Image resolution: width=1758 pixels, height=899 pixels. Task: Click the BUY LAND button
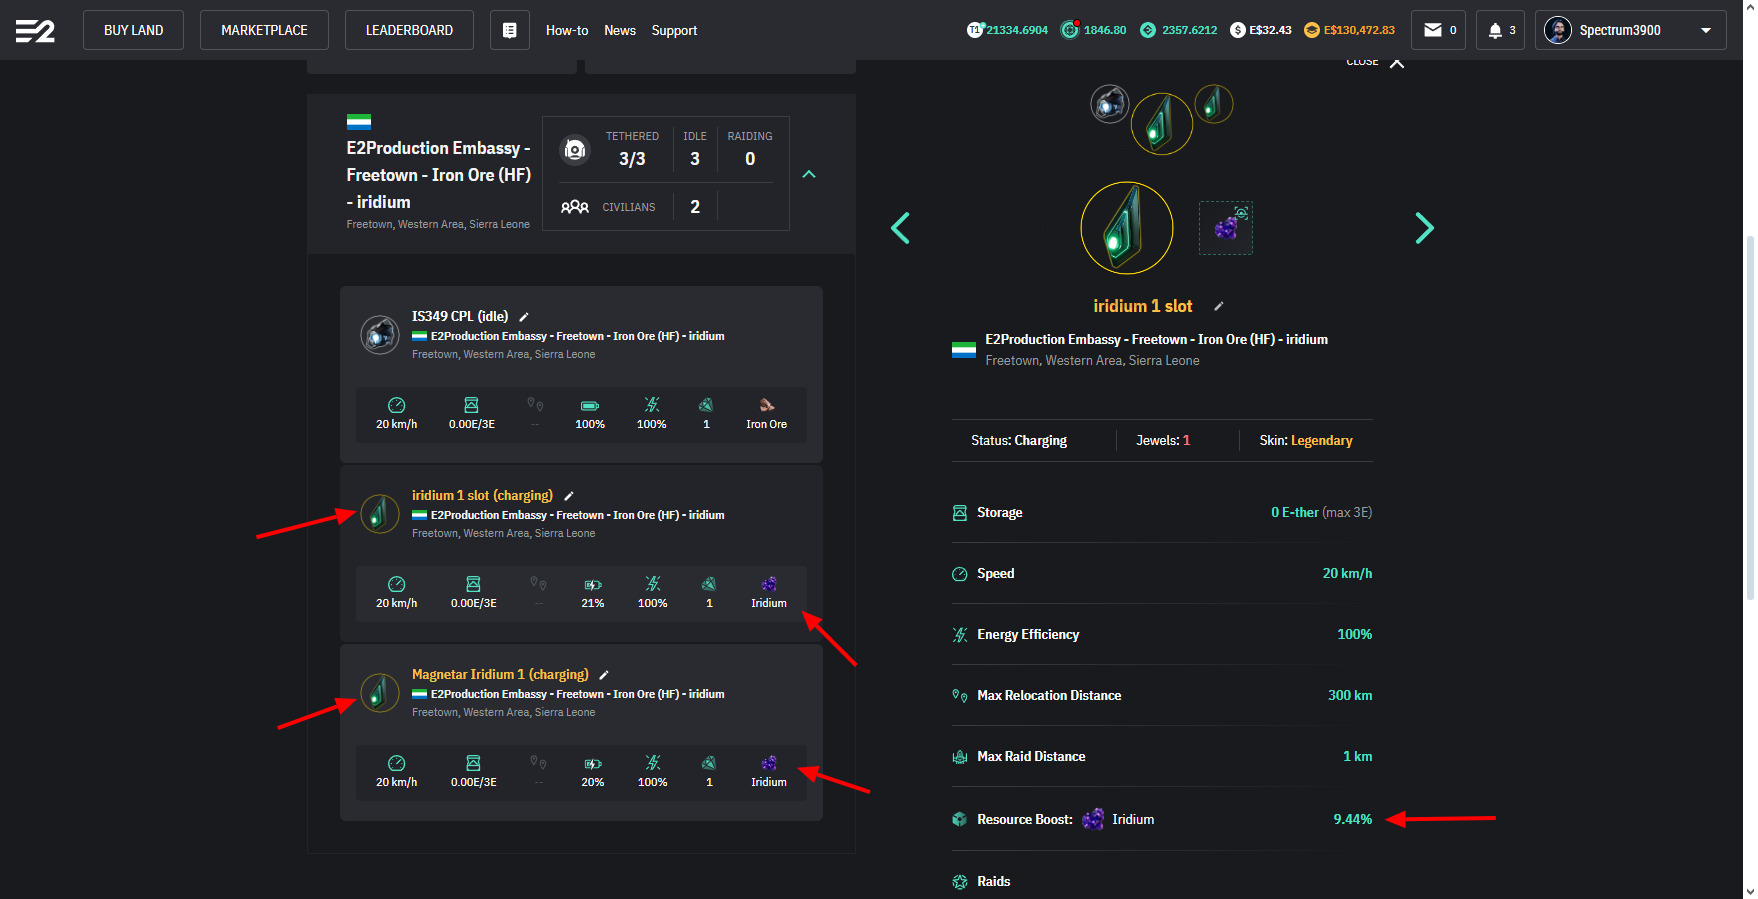(x=133, y=31)
